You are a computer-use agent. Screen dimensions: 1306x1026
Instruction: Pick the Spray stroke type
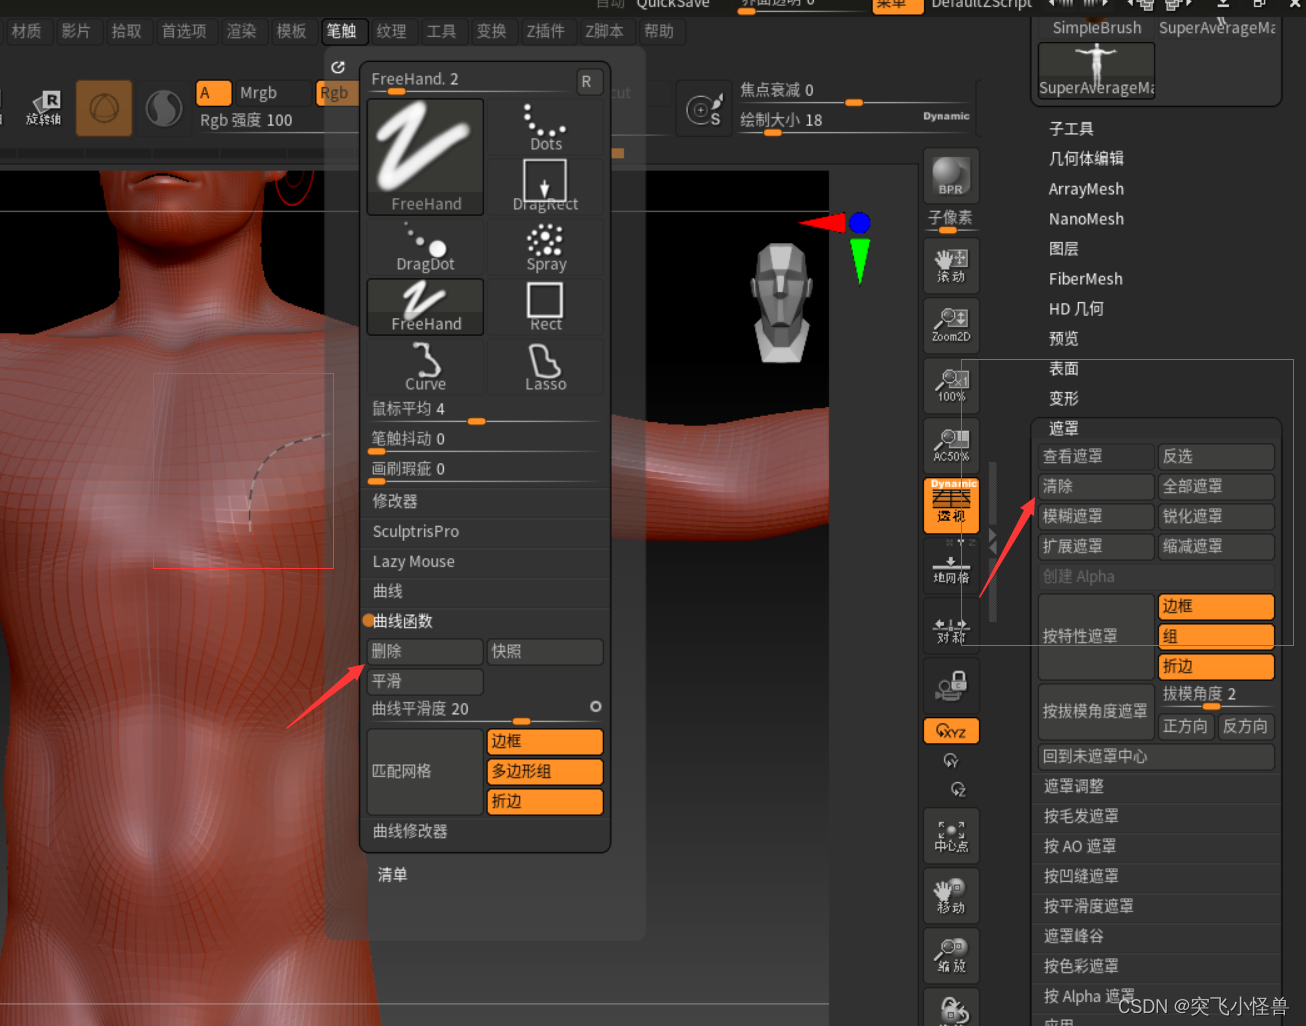[x=545, y=247]
